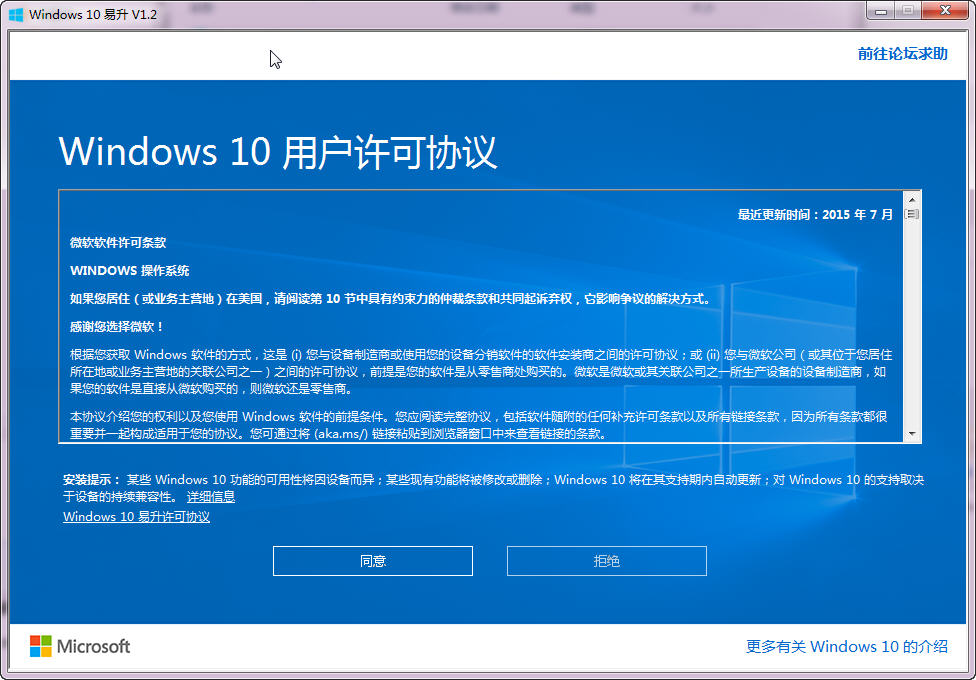Click the Microsoft logo in the footer
976x680 pixels.
(80, 646)
